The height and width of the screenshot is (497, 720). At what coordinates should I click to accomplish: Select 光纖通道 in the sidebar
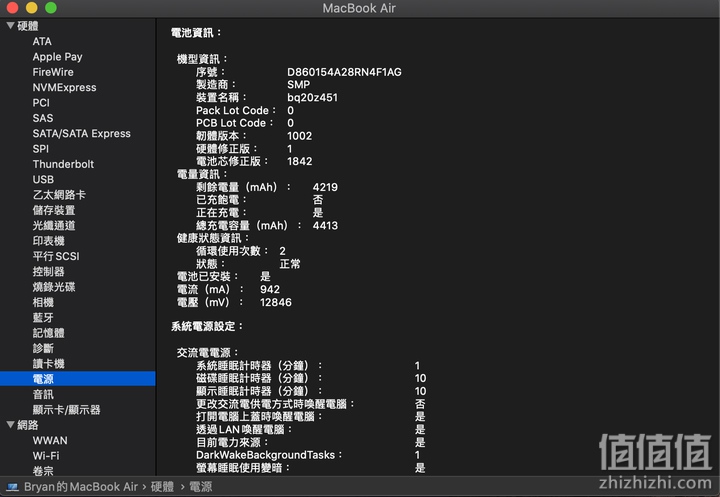click(54, 226)
